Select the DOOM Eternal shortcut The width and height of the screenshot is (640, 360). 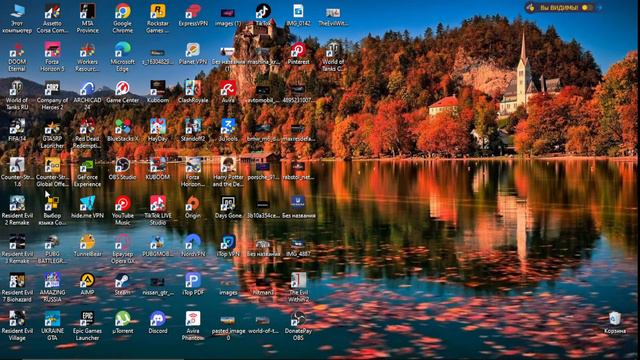pyautogui.click(x=17, y=57)
